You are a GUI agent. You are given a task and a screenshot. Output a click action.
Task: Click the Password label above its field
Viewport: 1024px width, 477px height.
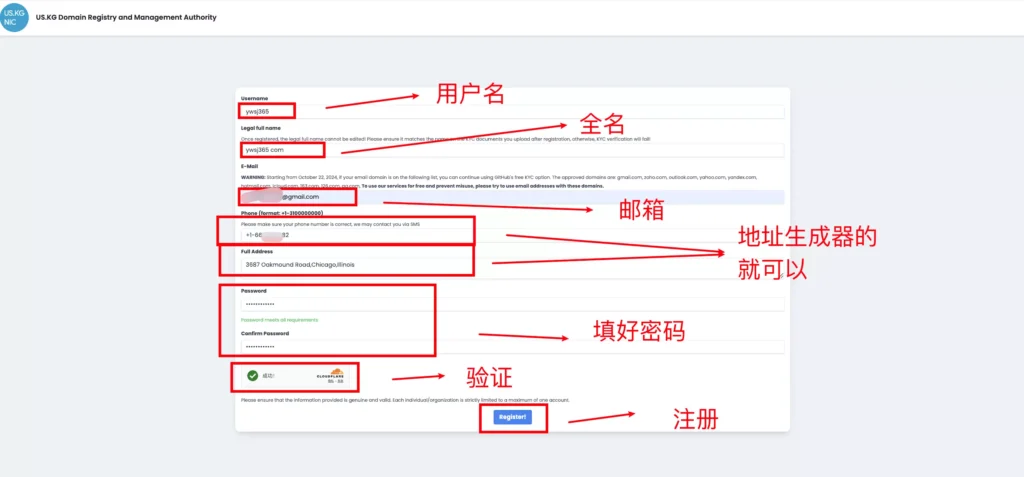(x=254, y=291)
